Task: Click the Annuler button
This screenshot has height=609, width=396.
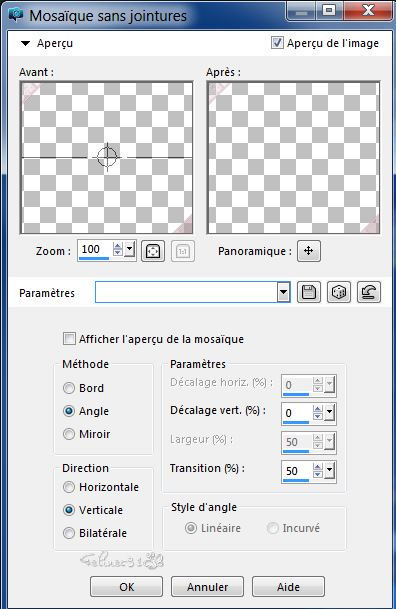Action: pos(207,586)
